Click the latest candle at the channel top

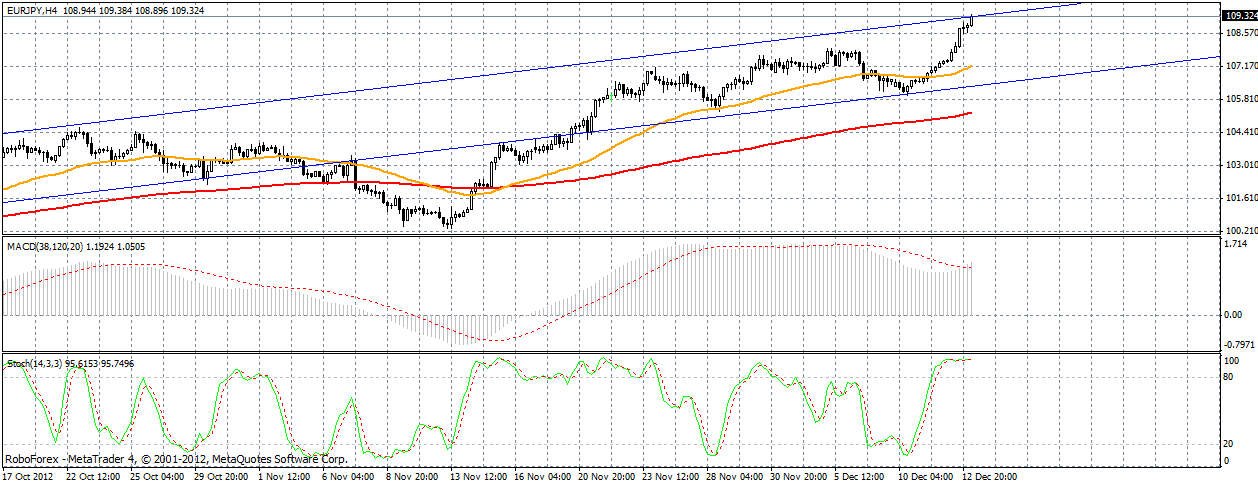point(971,21)
